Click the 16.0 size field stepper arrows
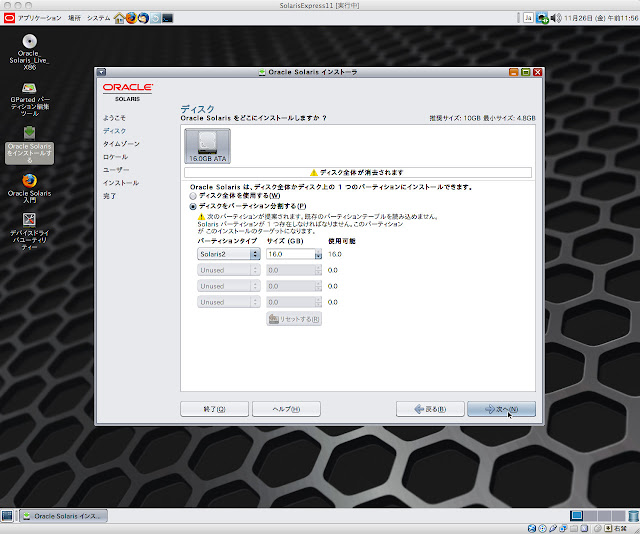Viewport: 640px width, 534px height. point(318,254)
